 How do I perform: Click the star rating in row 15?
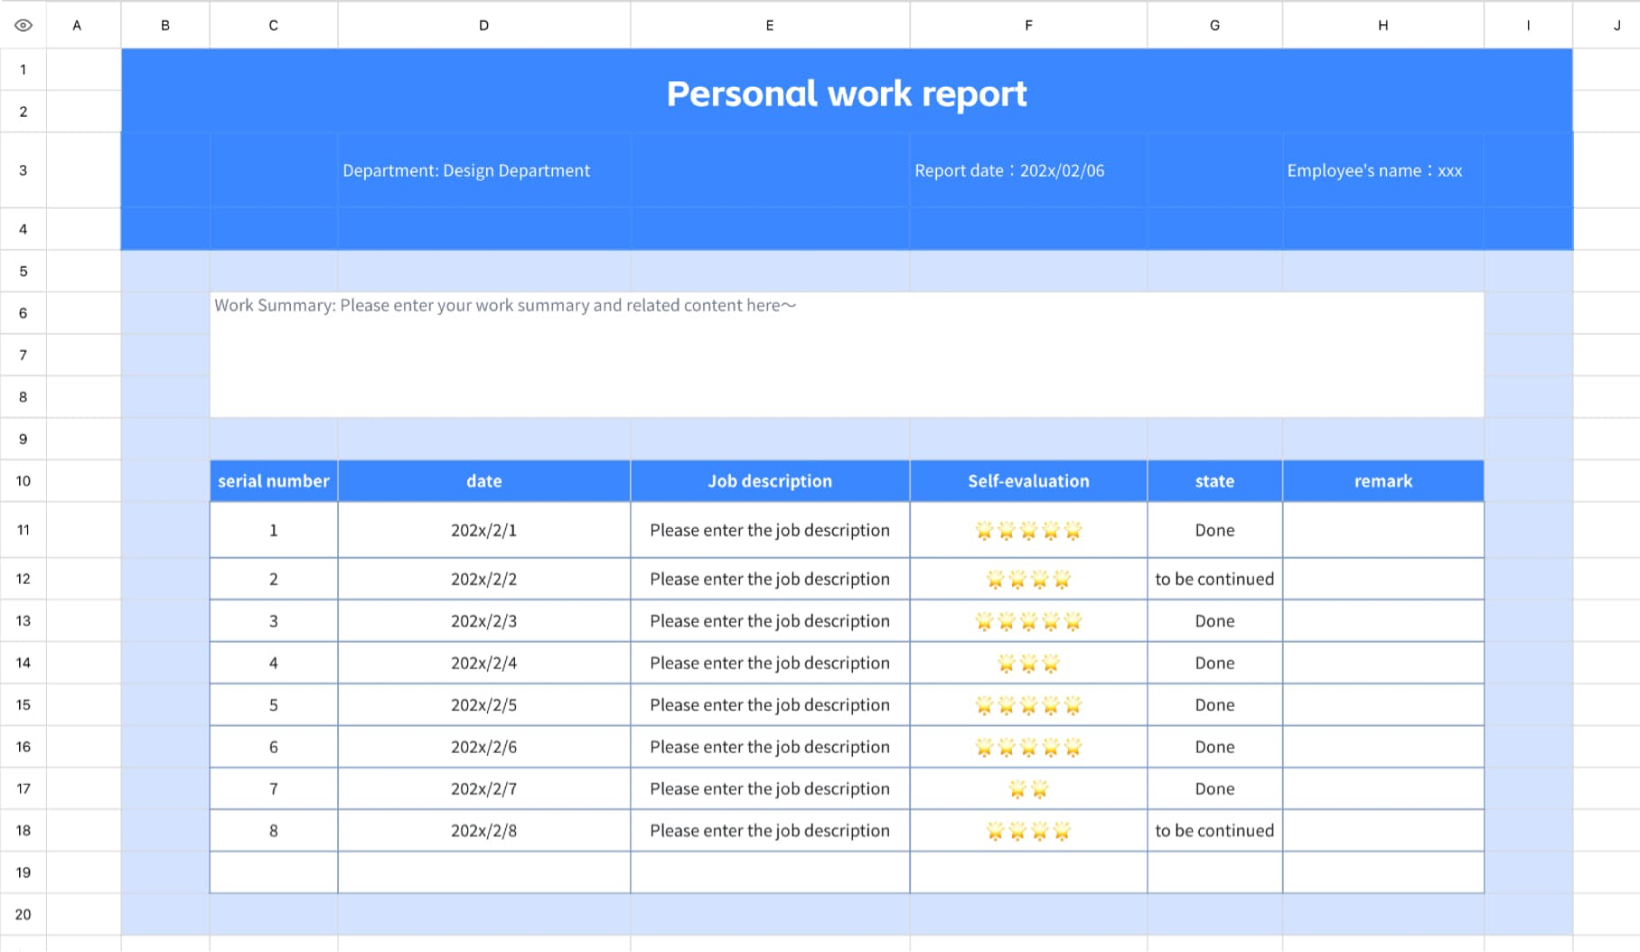(1028, 705)
